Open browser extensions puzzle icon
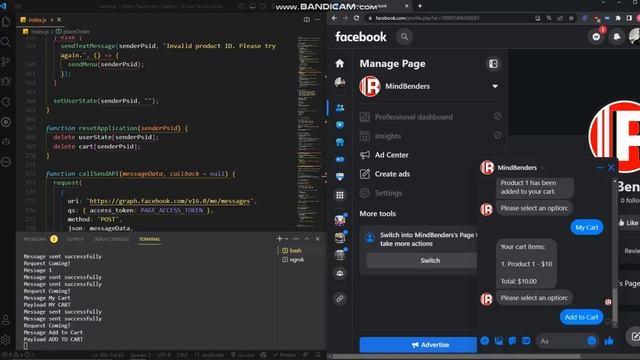Image resolution: width=640 pixels, height=360 pixels. tap(618, 18)
